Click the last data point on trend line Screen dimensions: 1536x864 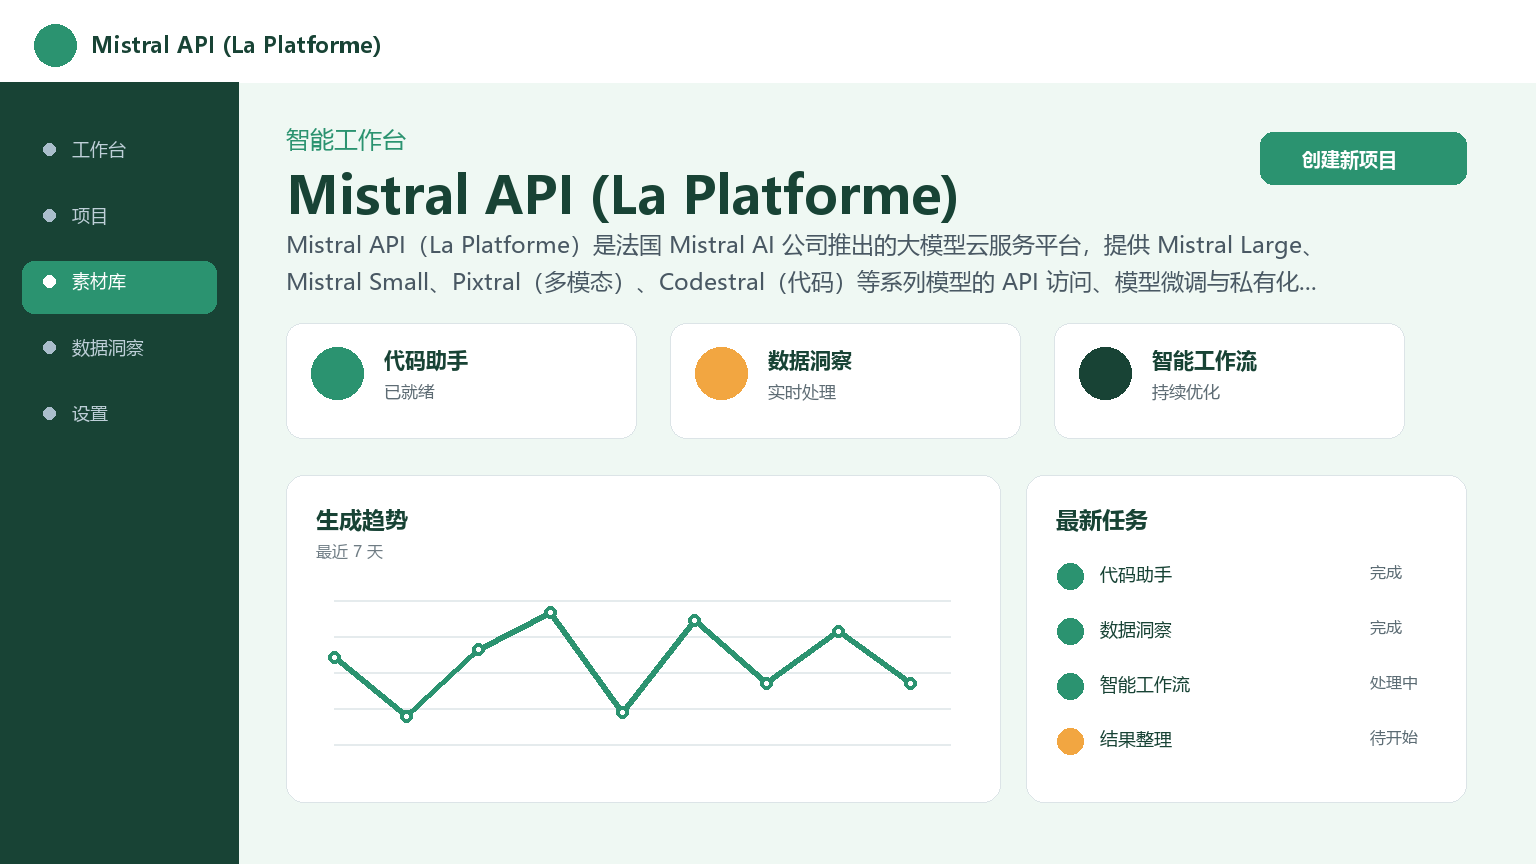[x=910, y=683]
